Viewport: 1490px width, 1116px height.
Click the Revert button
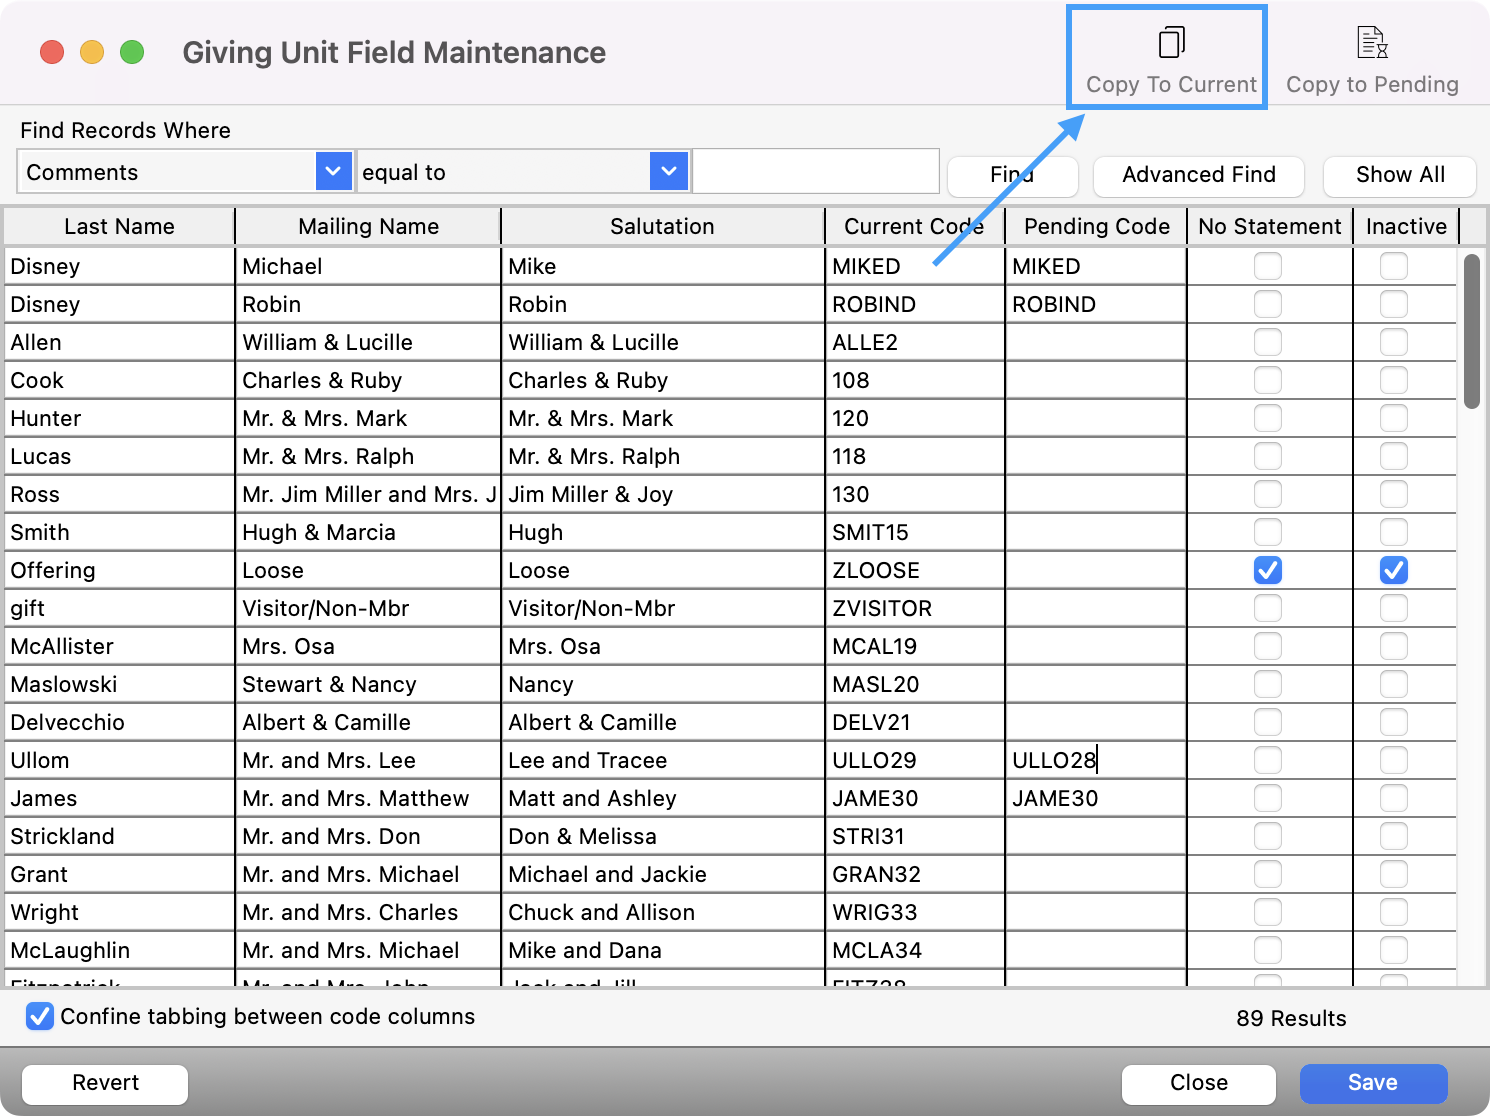[x=105, y=1083]
